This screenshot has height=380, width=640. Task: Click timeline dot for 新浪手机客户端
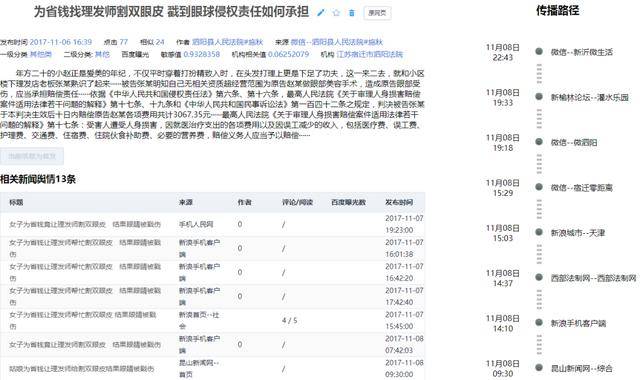[539, 322]
